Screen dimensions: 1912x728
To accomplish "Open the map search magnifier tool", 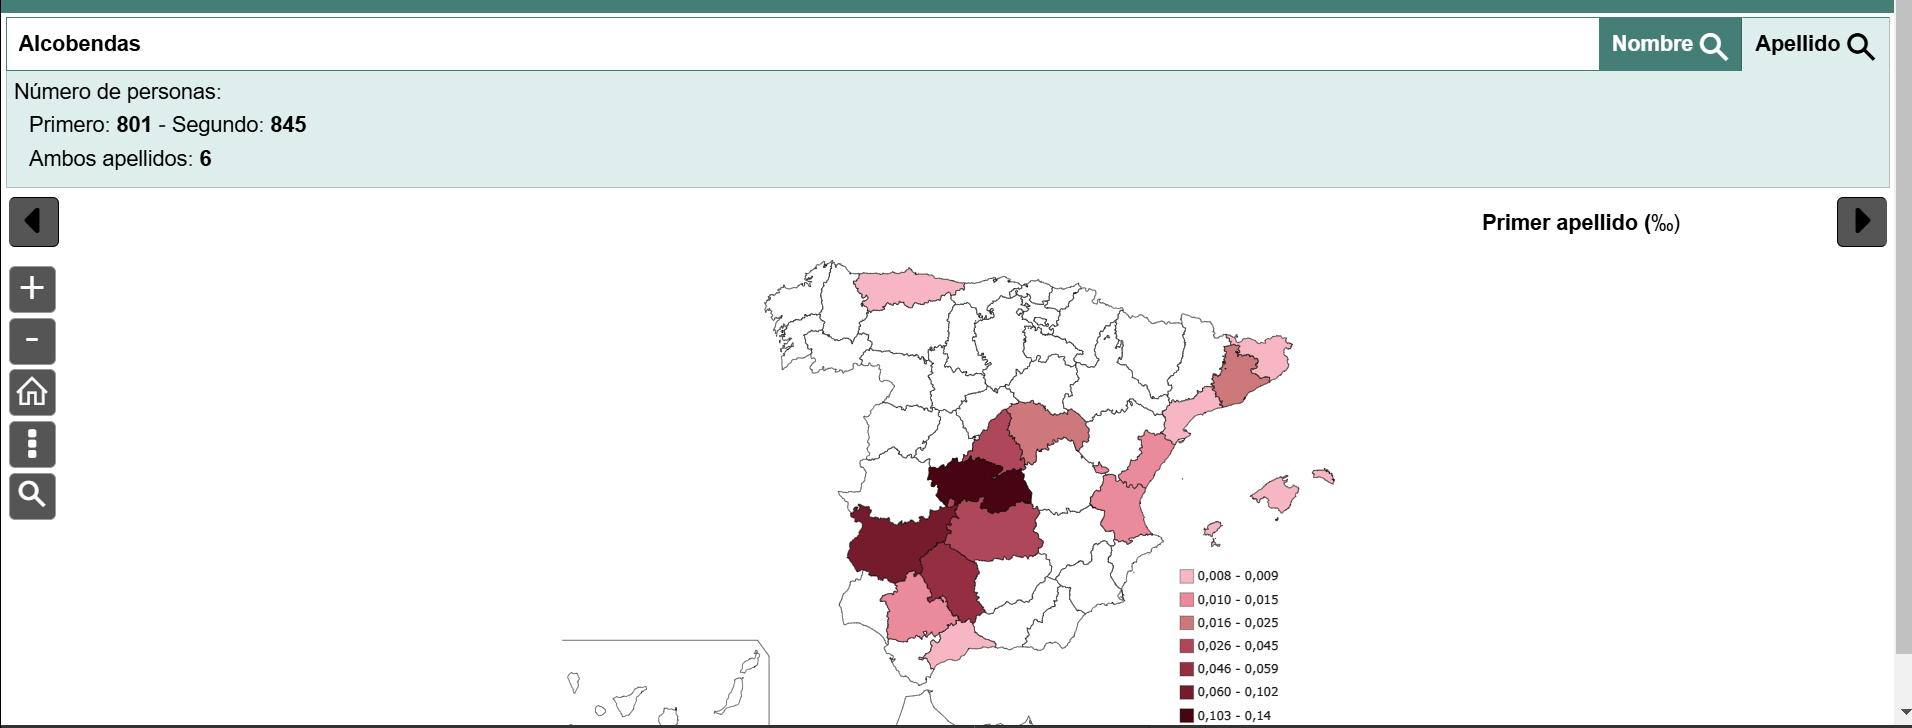I will tap(32, 496).
